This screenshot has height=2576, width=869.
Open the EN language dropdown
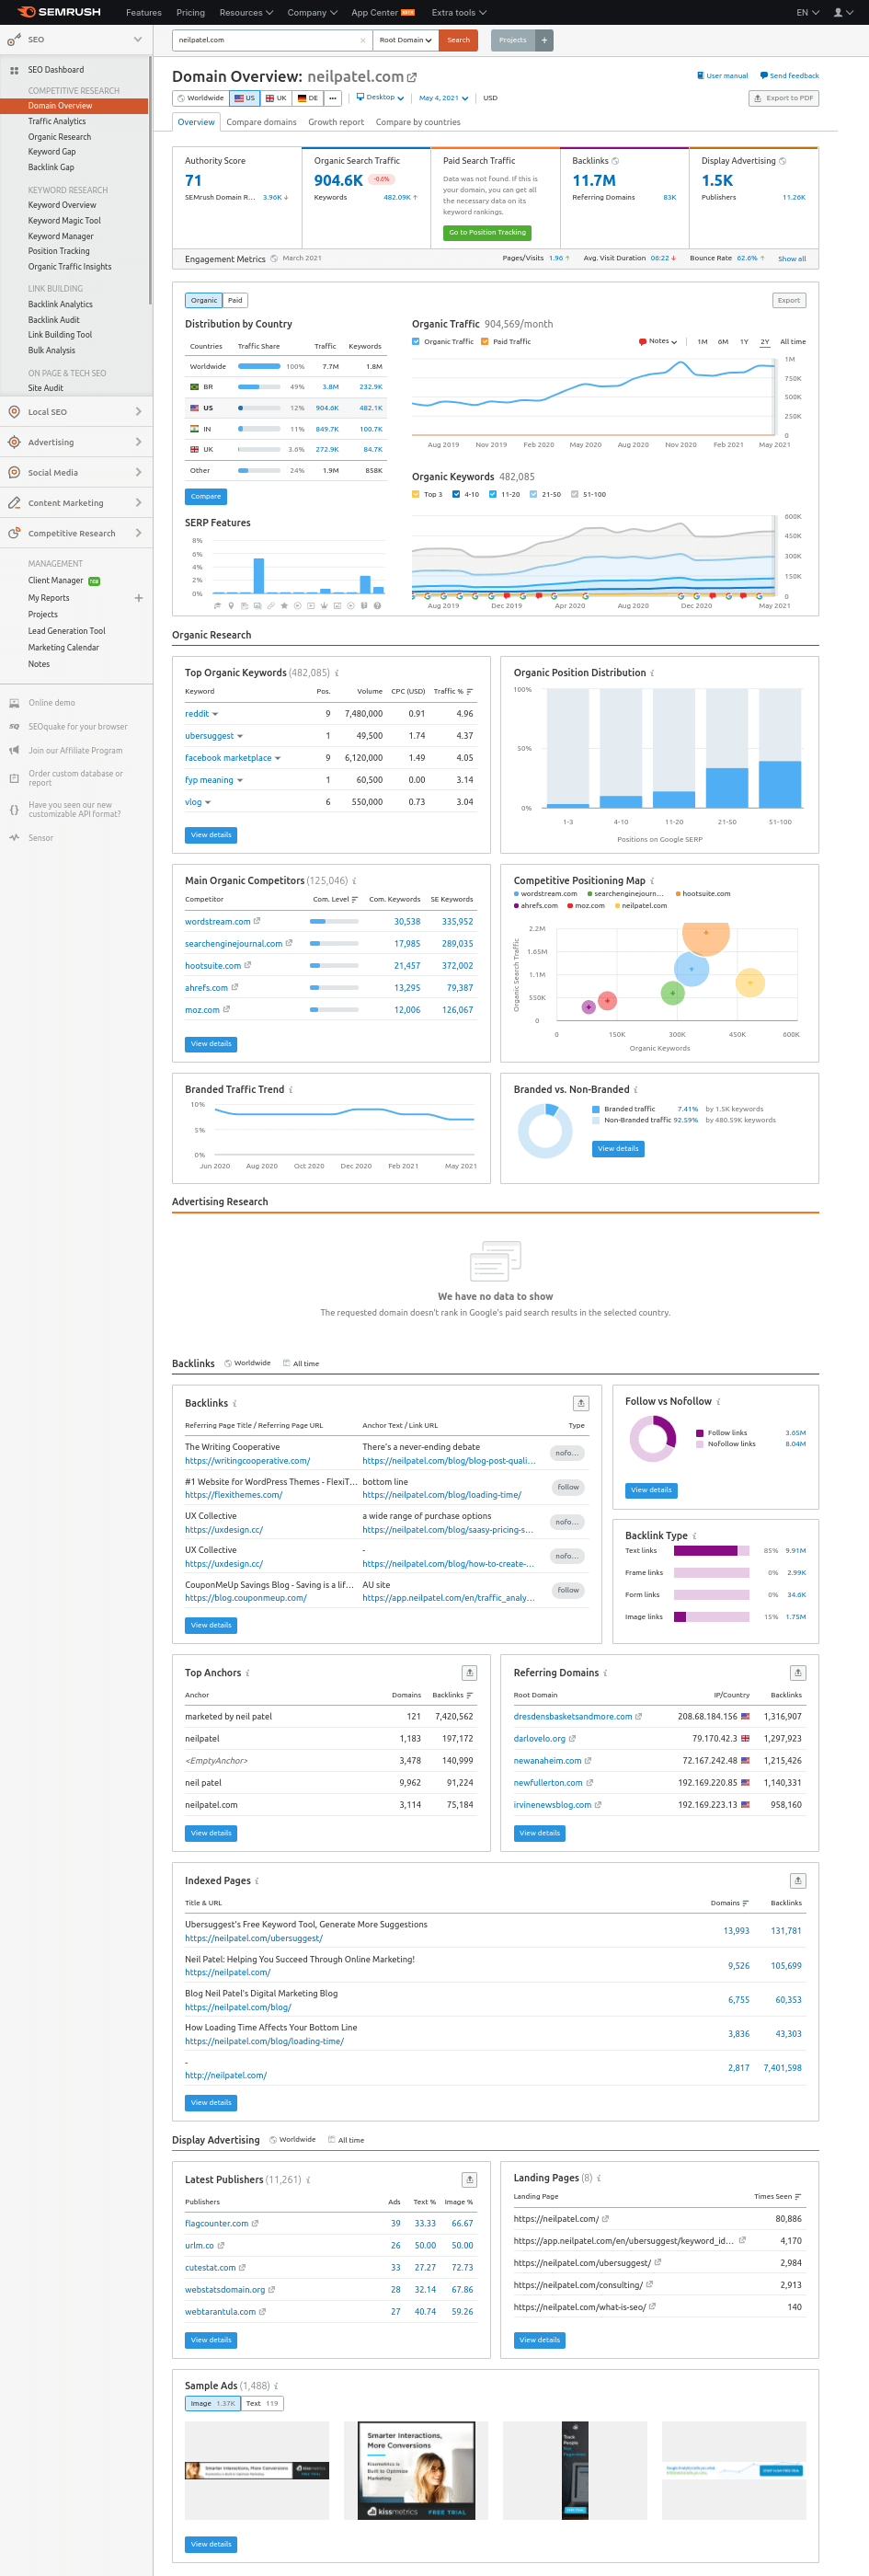(x=808, y=12)
